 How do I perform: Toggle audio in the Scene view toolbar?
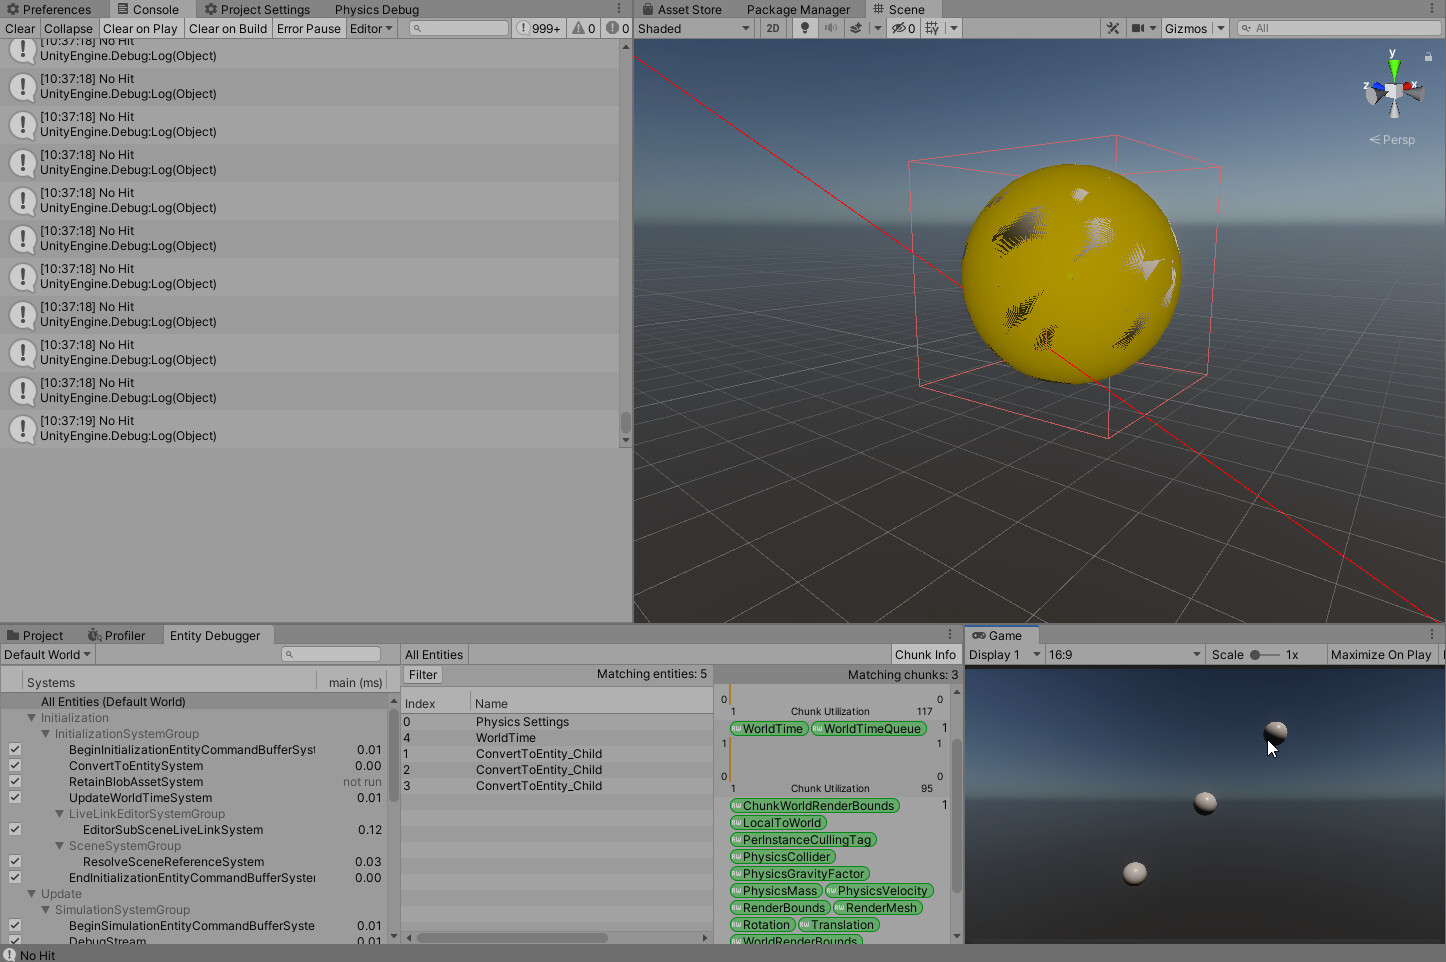click(832, 28)
